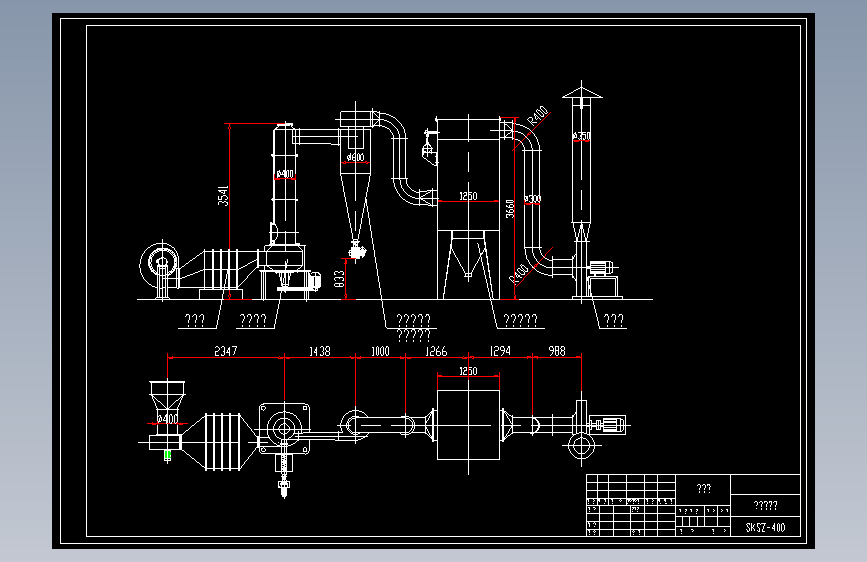Click the ø300 duct diameter label
Viewport: 867px width, 562px height.
click(x=532, y=199)
